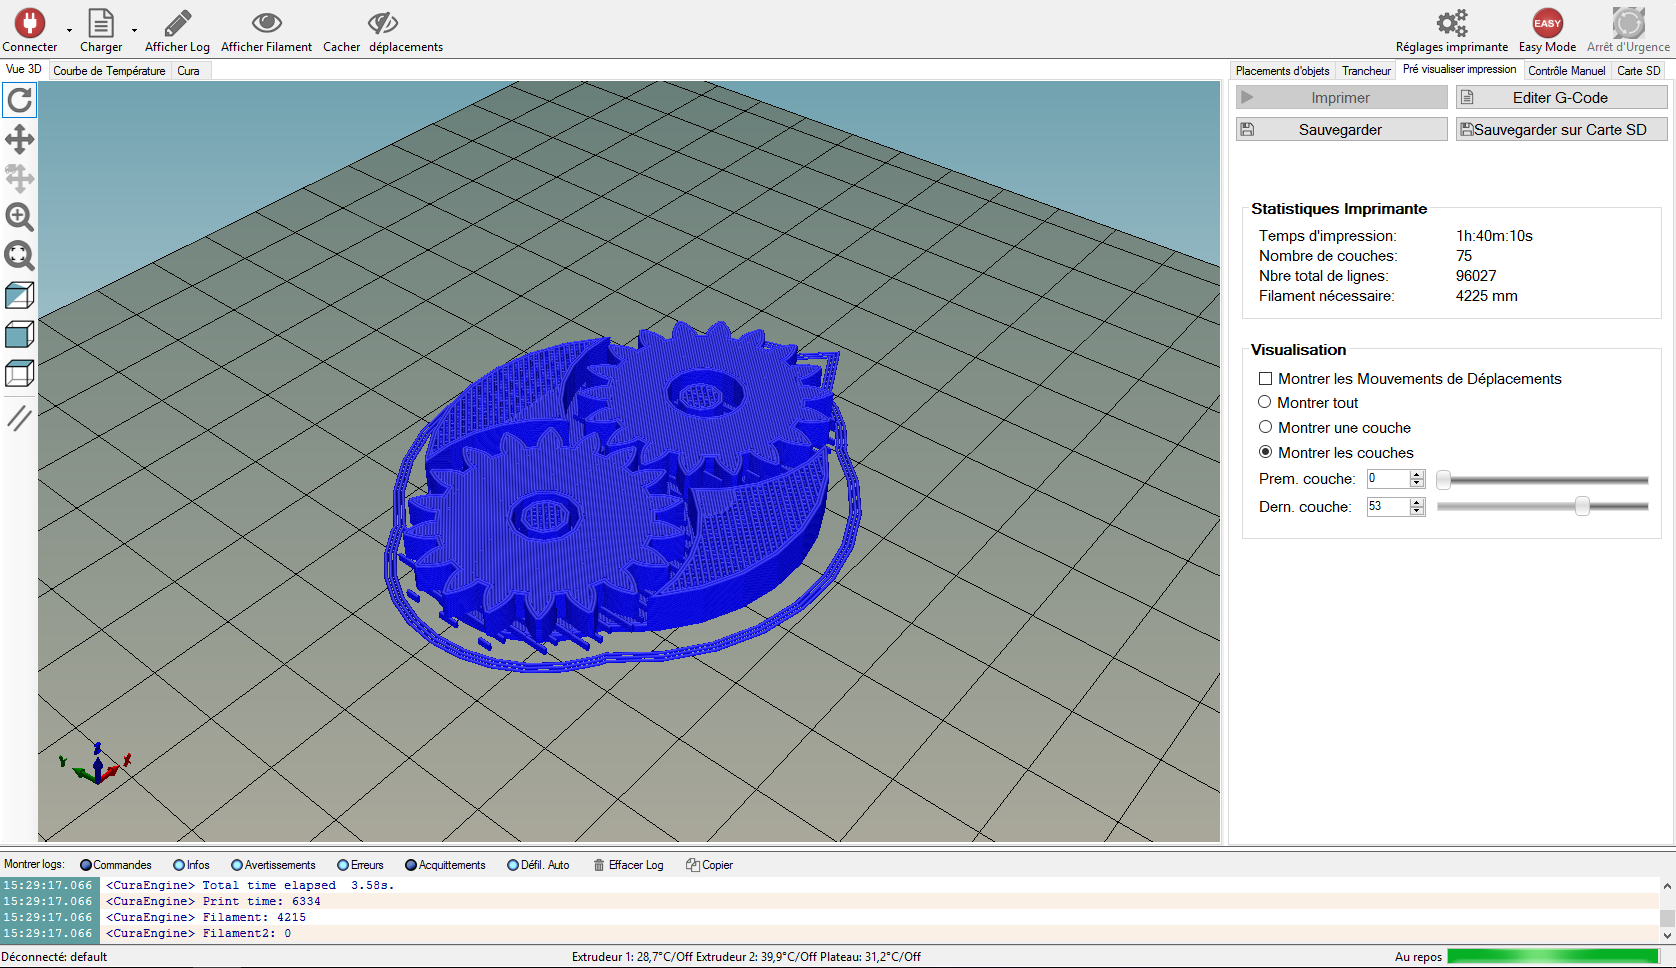Click the log scrollbar up arrow
Screen dimensions: 1676x968
click(x=1667, y=886)
